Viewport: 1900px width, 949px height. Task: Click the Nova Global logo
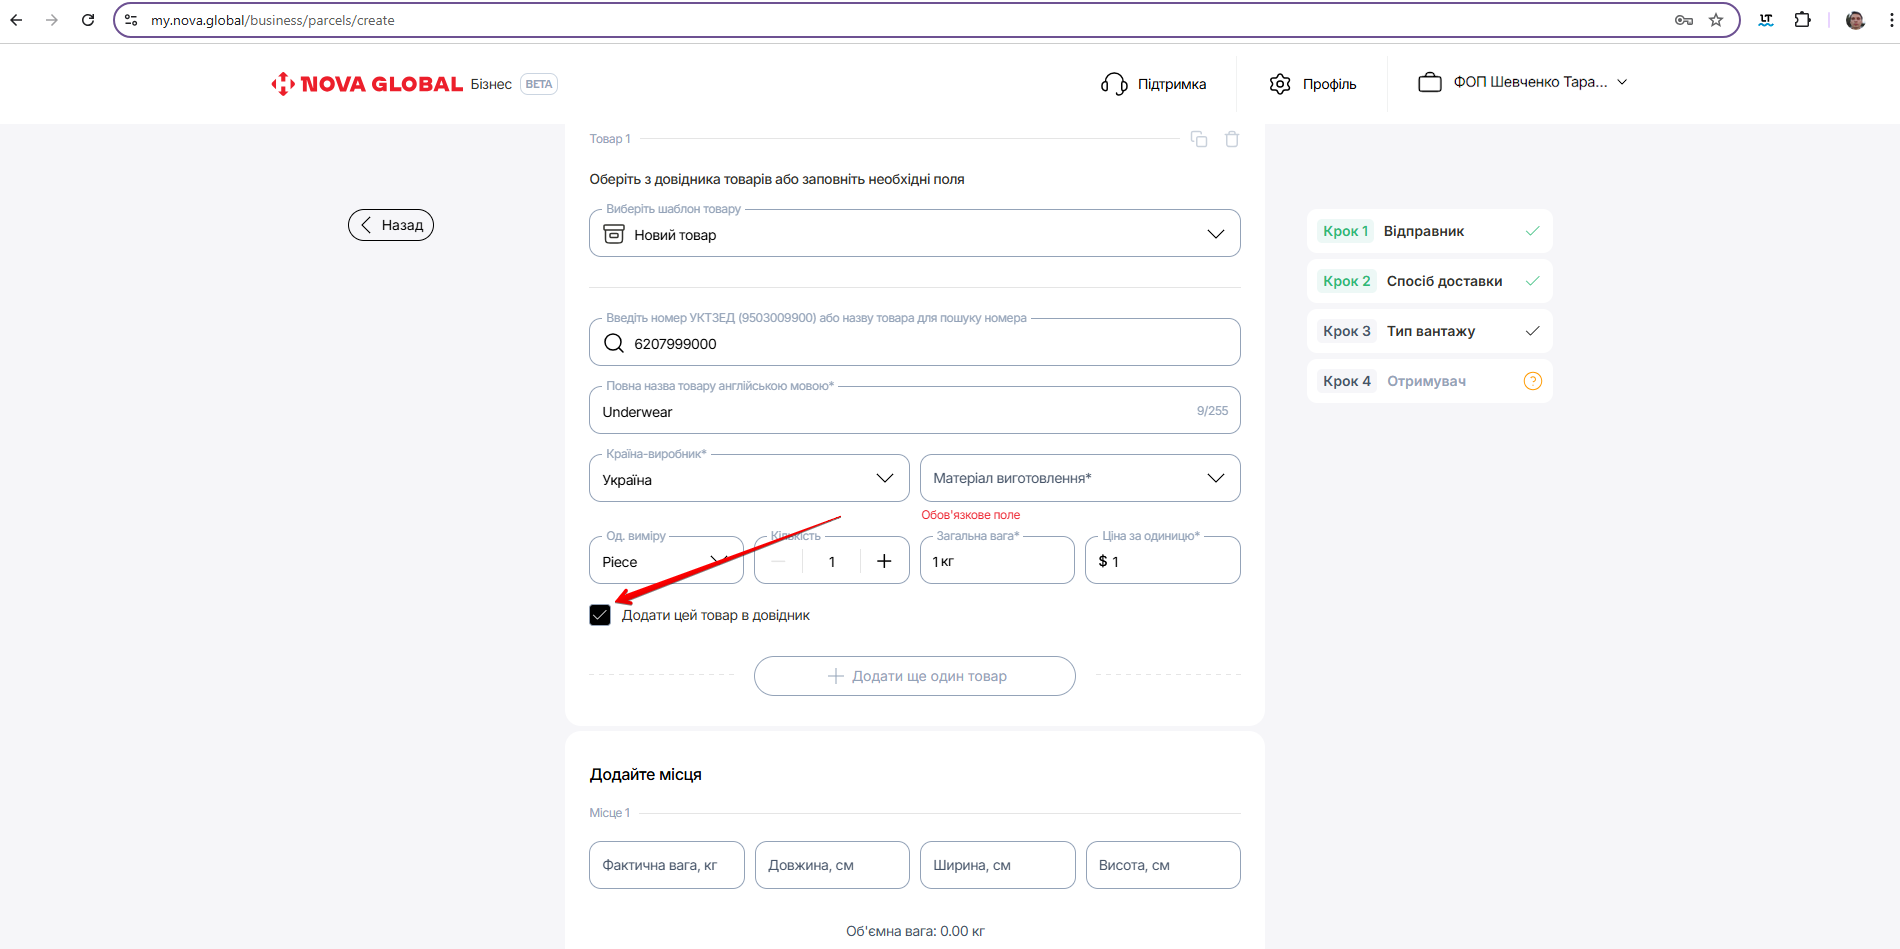coord(367,84)
